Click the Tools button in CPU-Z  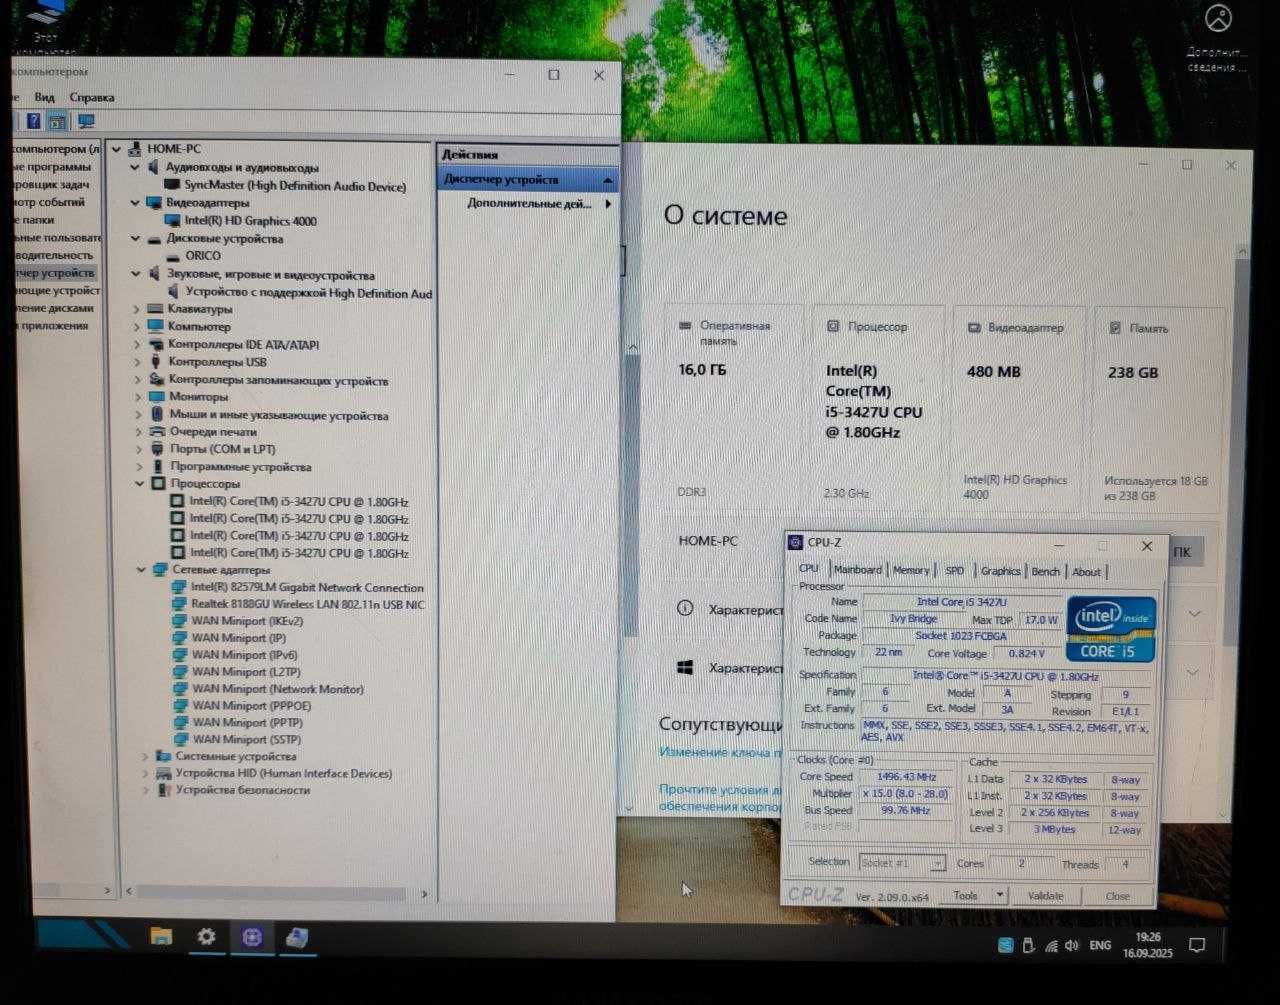(966, 896)
